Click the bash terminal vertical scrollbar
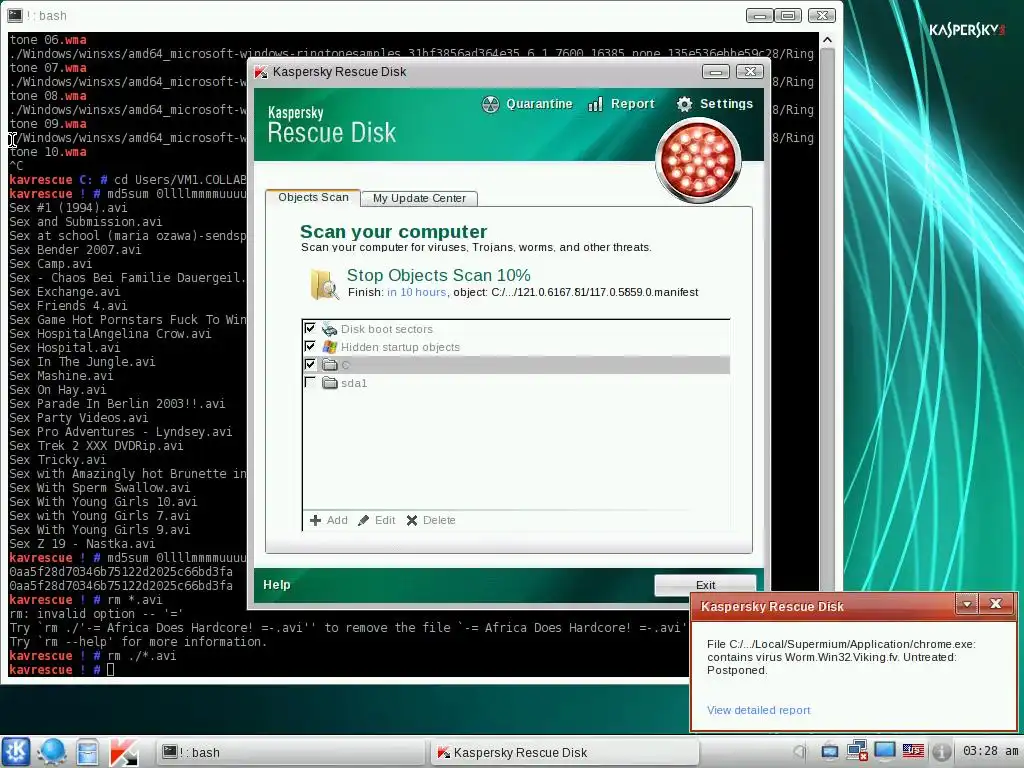The width and height of the screenshot is (1024, 768). point(827,313)
